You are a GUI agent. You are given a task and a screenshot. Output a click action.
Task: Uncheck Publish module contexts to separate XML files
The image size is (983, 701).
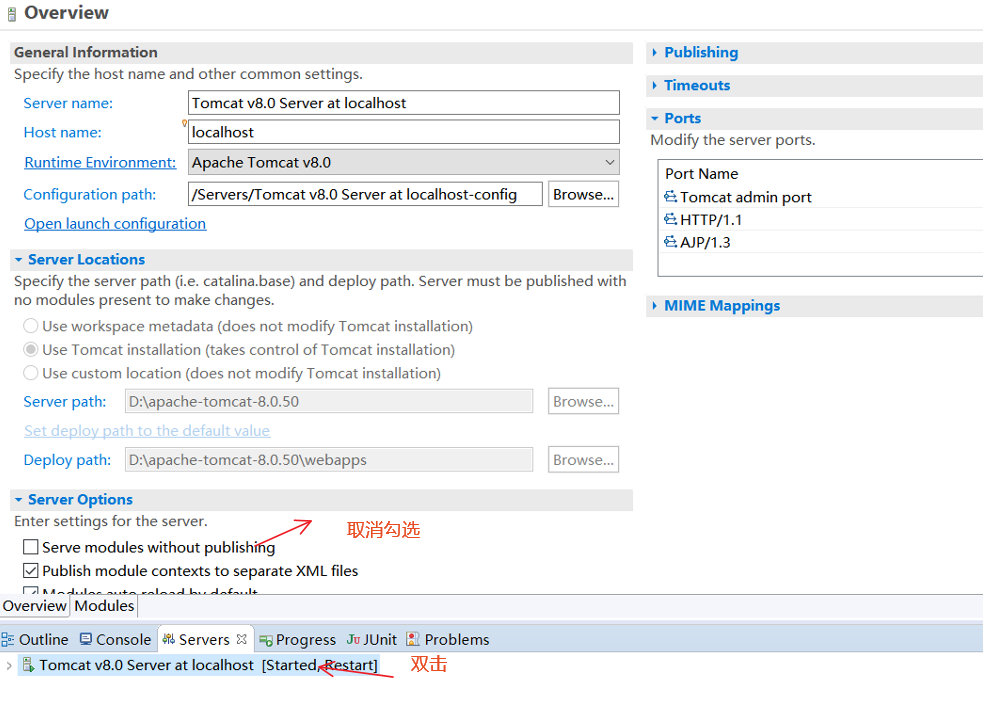31,568
